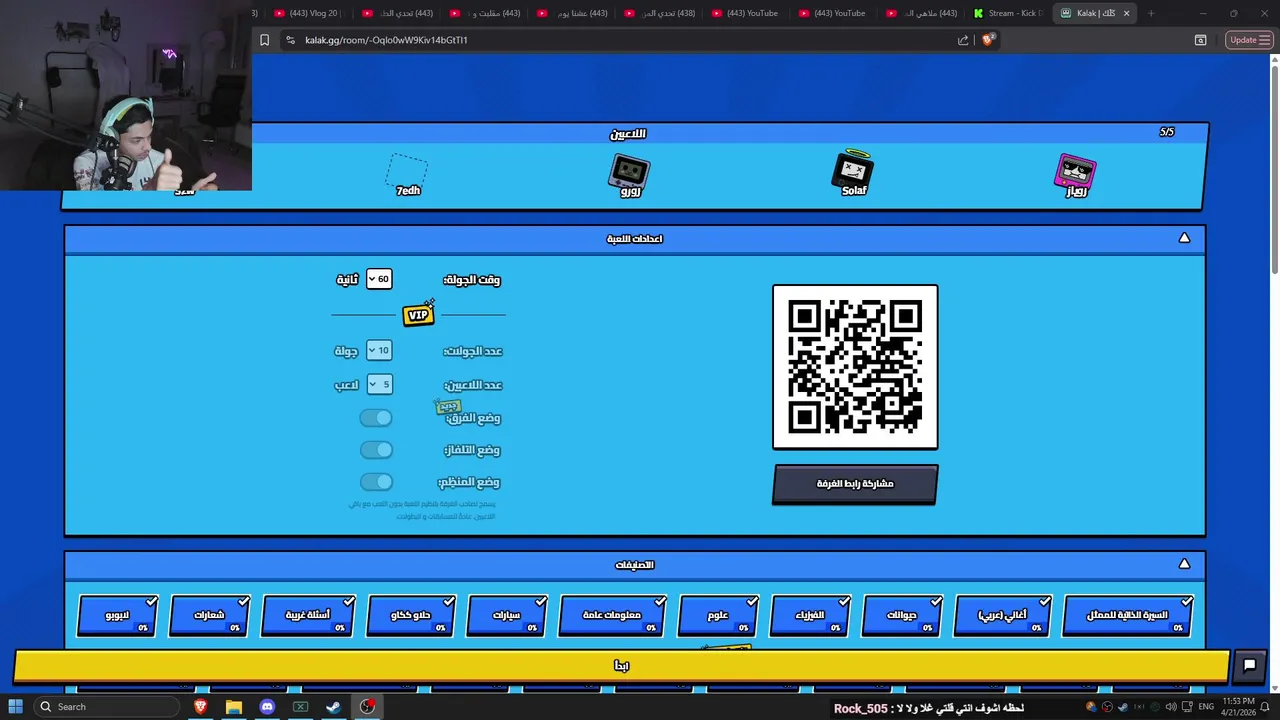Image resolution: width=1280 pixels, height=720 pixels.
Task: Toggle the TV mode switch
Action: pos(377,450)
